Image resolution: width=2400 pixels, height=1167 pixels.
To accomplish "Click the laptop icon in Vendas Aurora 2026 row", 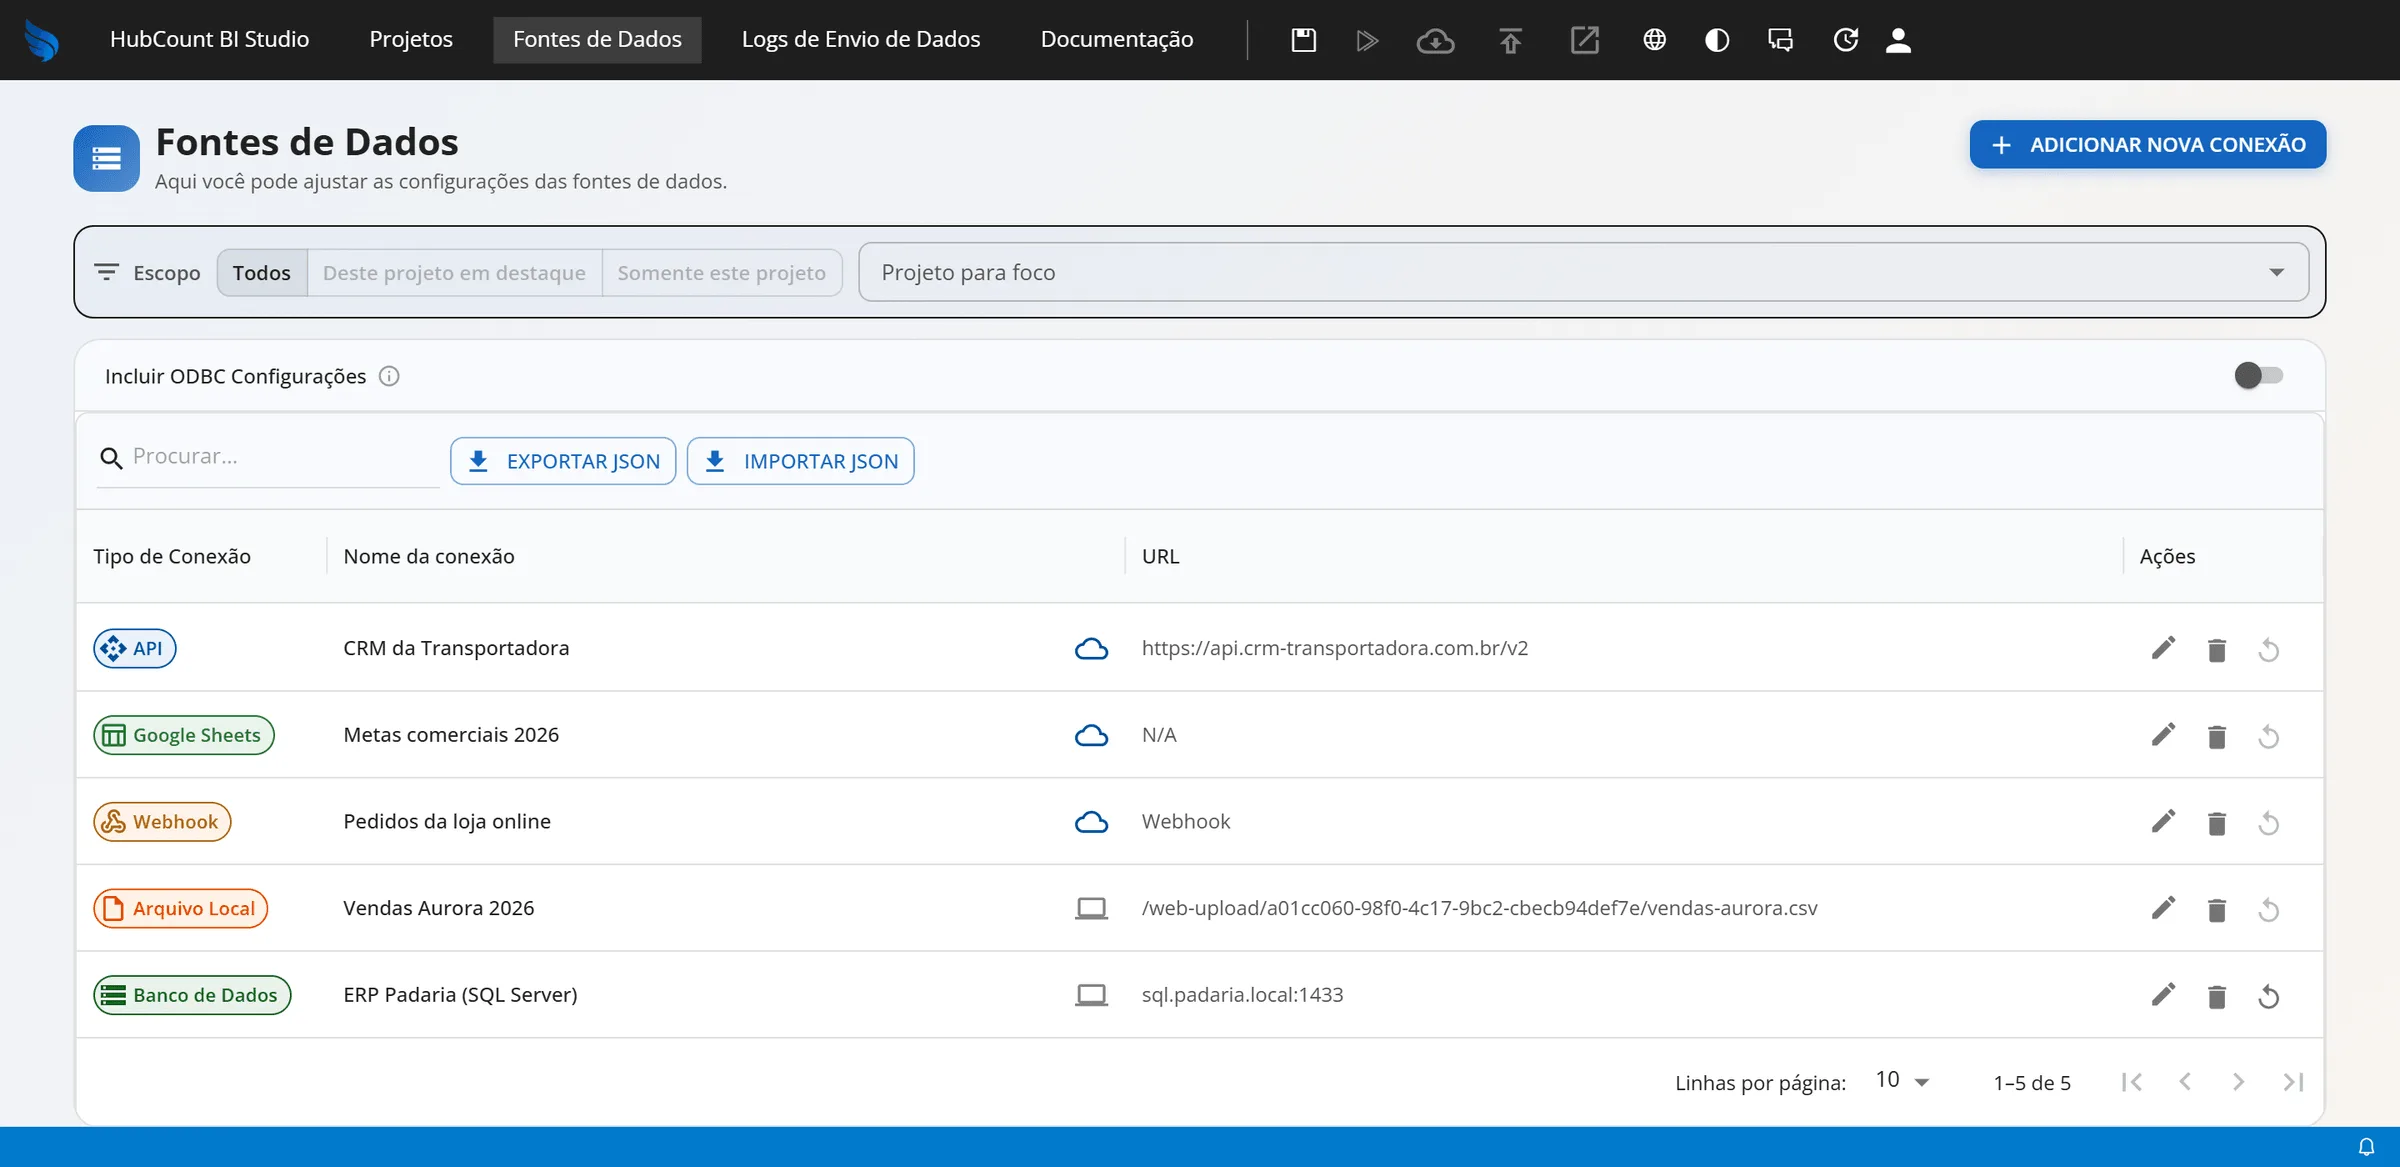I will pyautogui.click(x=1091, y=909).
